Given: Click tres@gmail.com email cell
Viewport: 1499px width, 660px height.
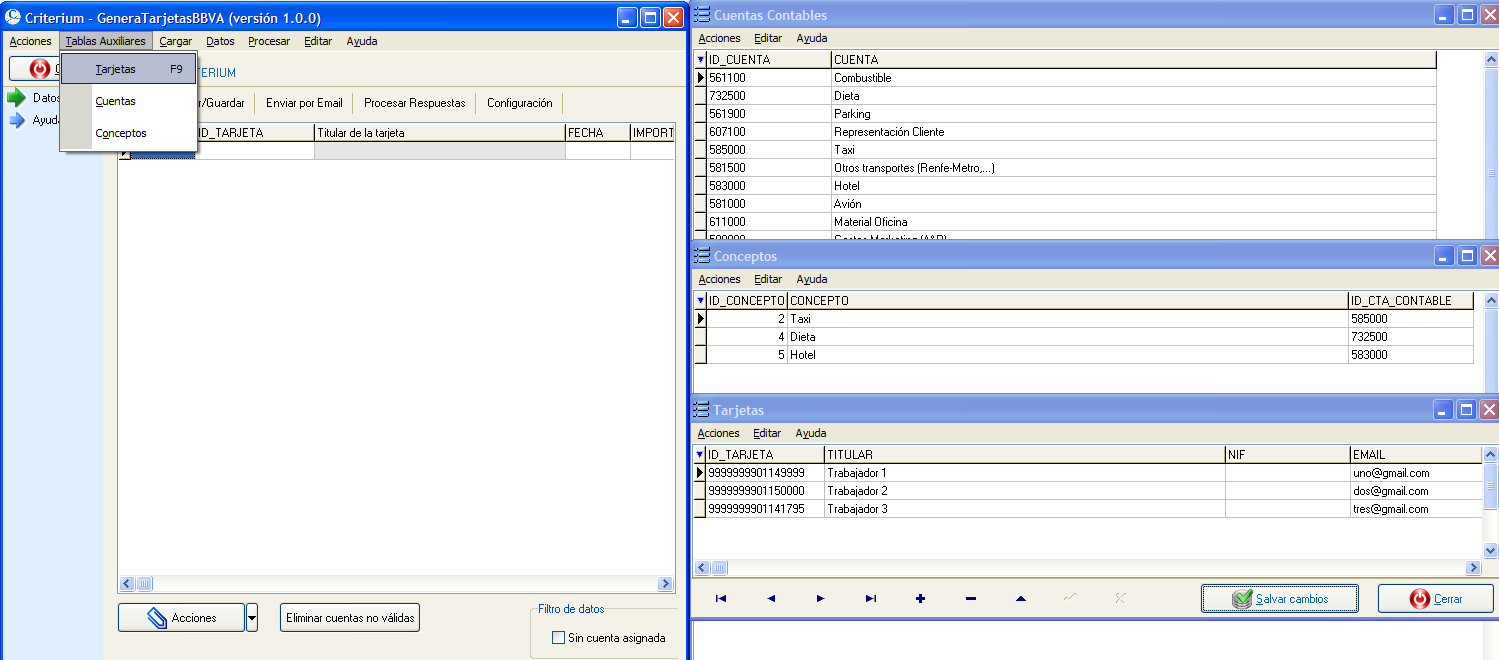Looking at the screenshot, I should [1416, 509].
